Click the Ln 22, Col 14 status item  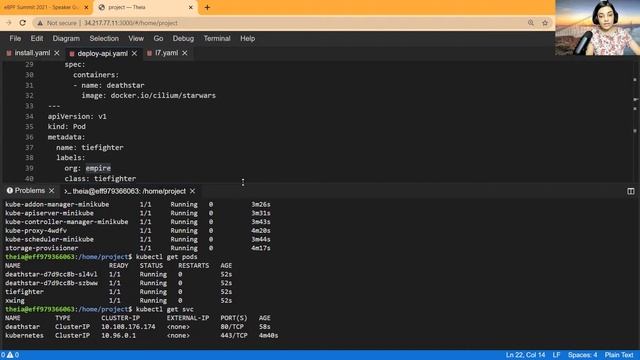[525, 355]
